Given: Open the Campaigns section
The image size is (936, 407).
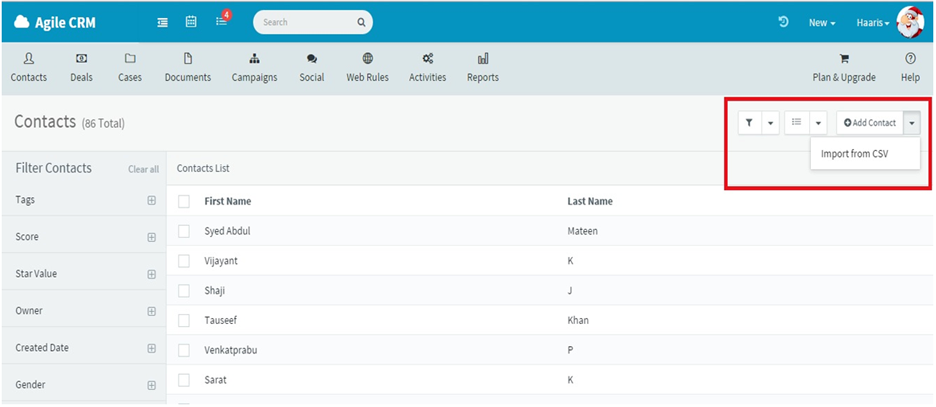Looking at the screenshot, I should coord(254,67).
